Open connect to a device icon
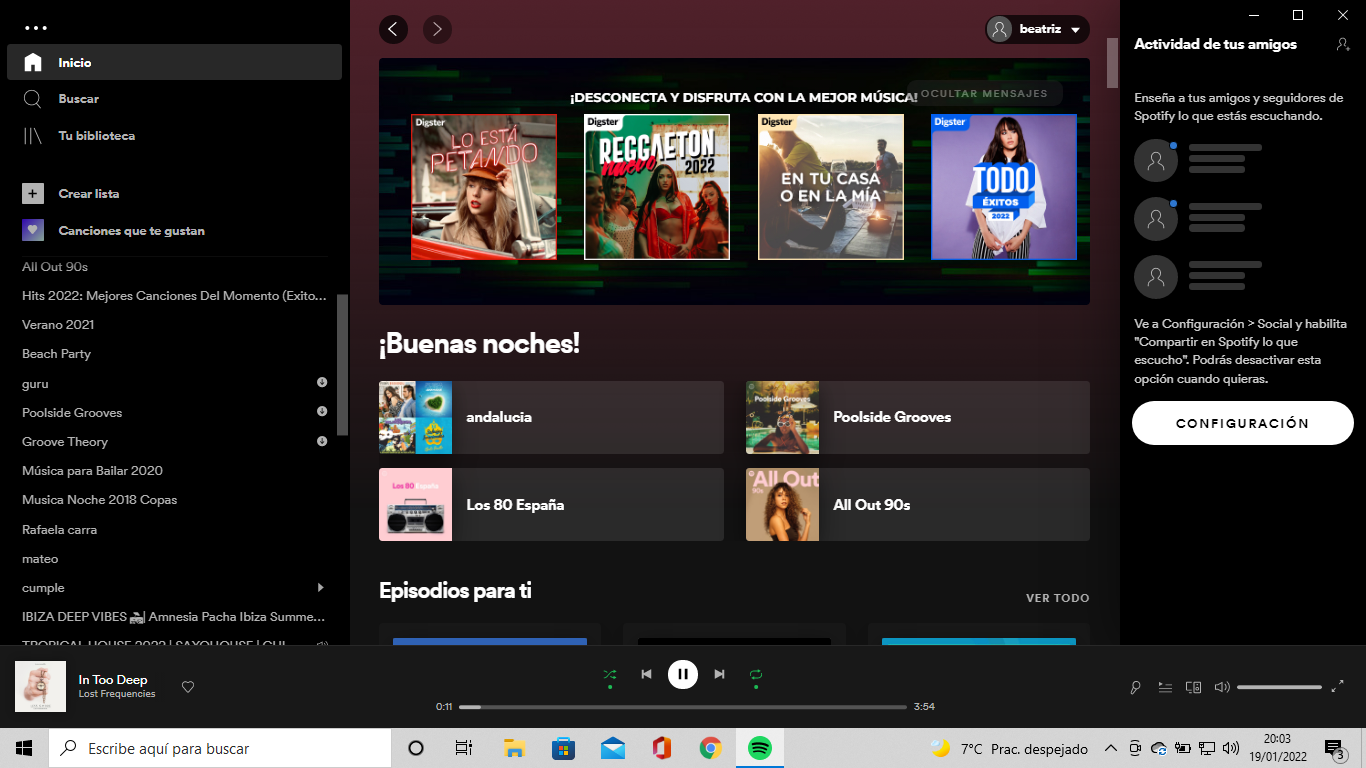The image size is (1366, 768). (x=1192, y=687)
